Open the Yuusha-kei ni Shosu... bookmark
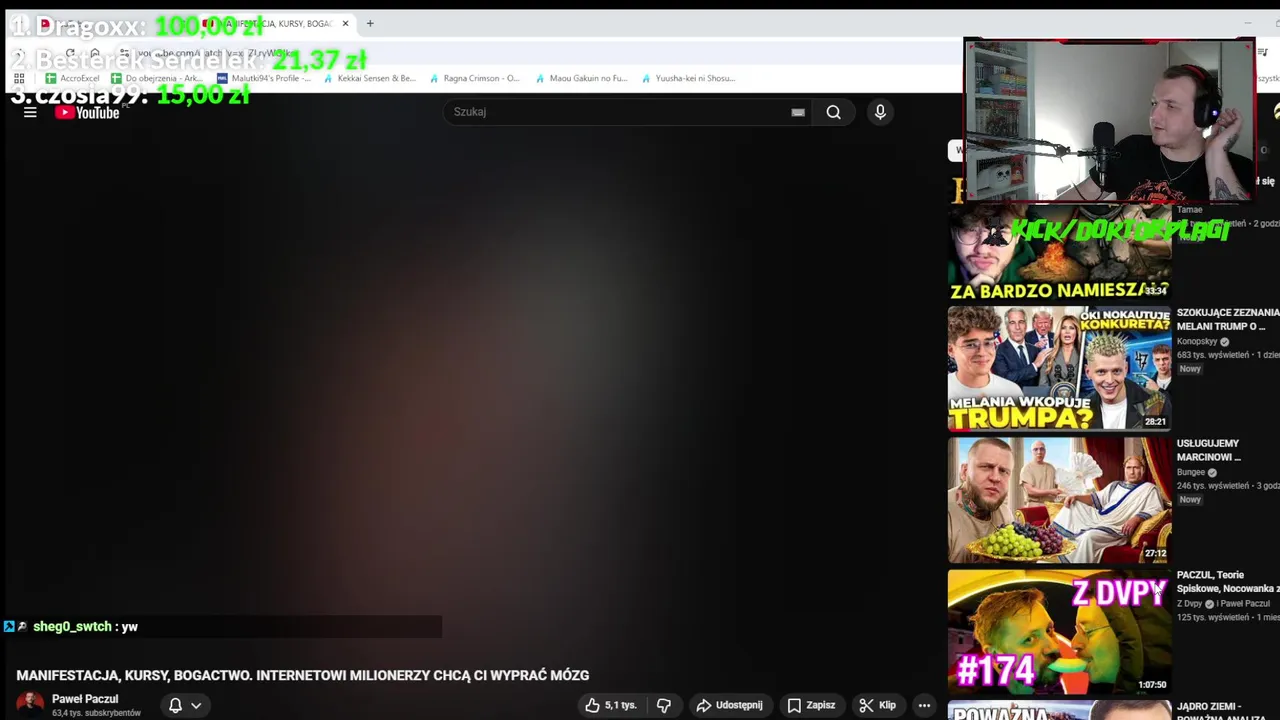 click(x=687, y=78)
